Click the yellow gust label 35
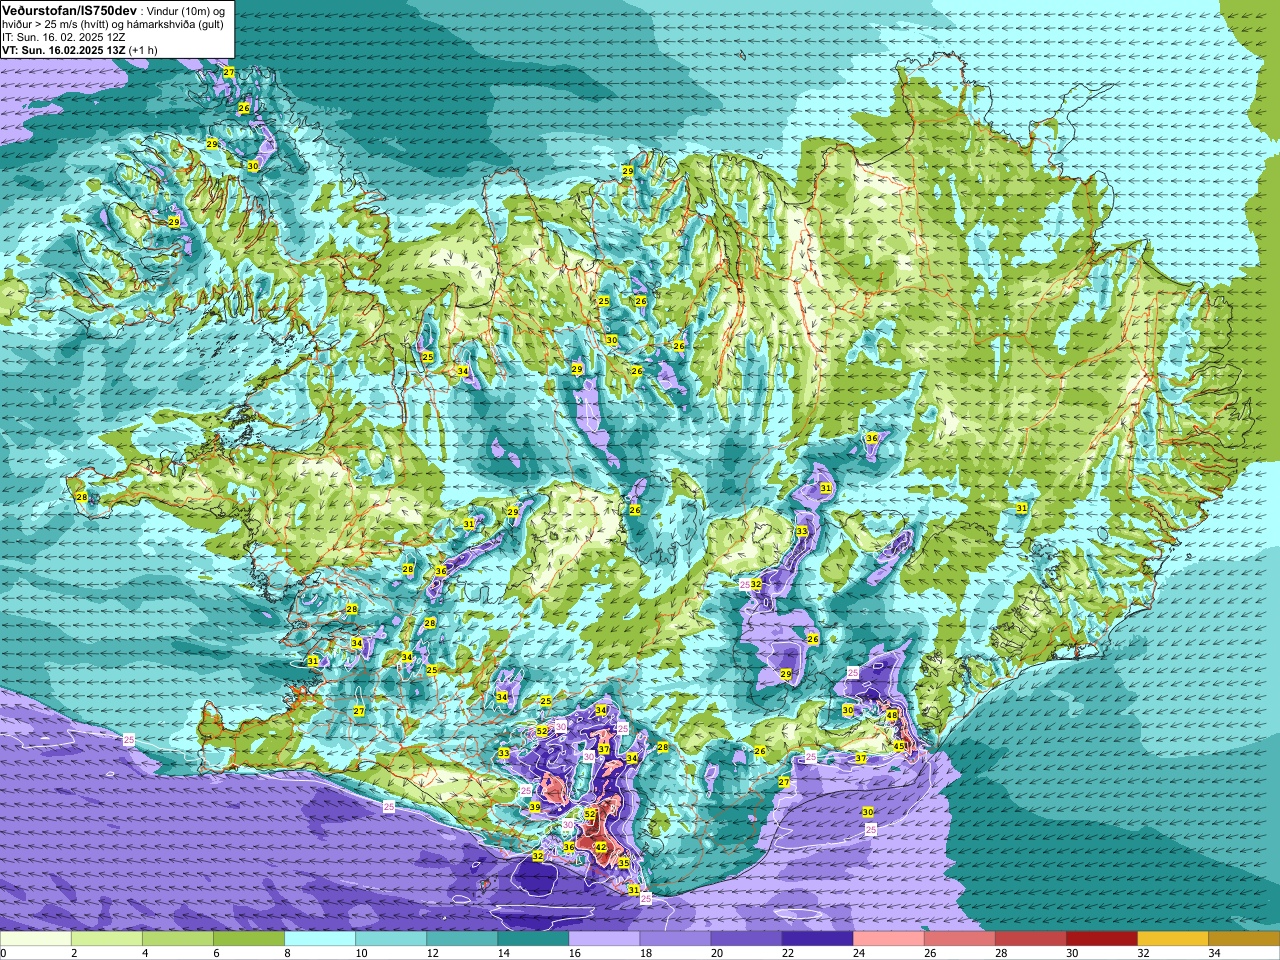1280x960 pixels. click(x=624, y=863)
